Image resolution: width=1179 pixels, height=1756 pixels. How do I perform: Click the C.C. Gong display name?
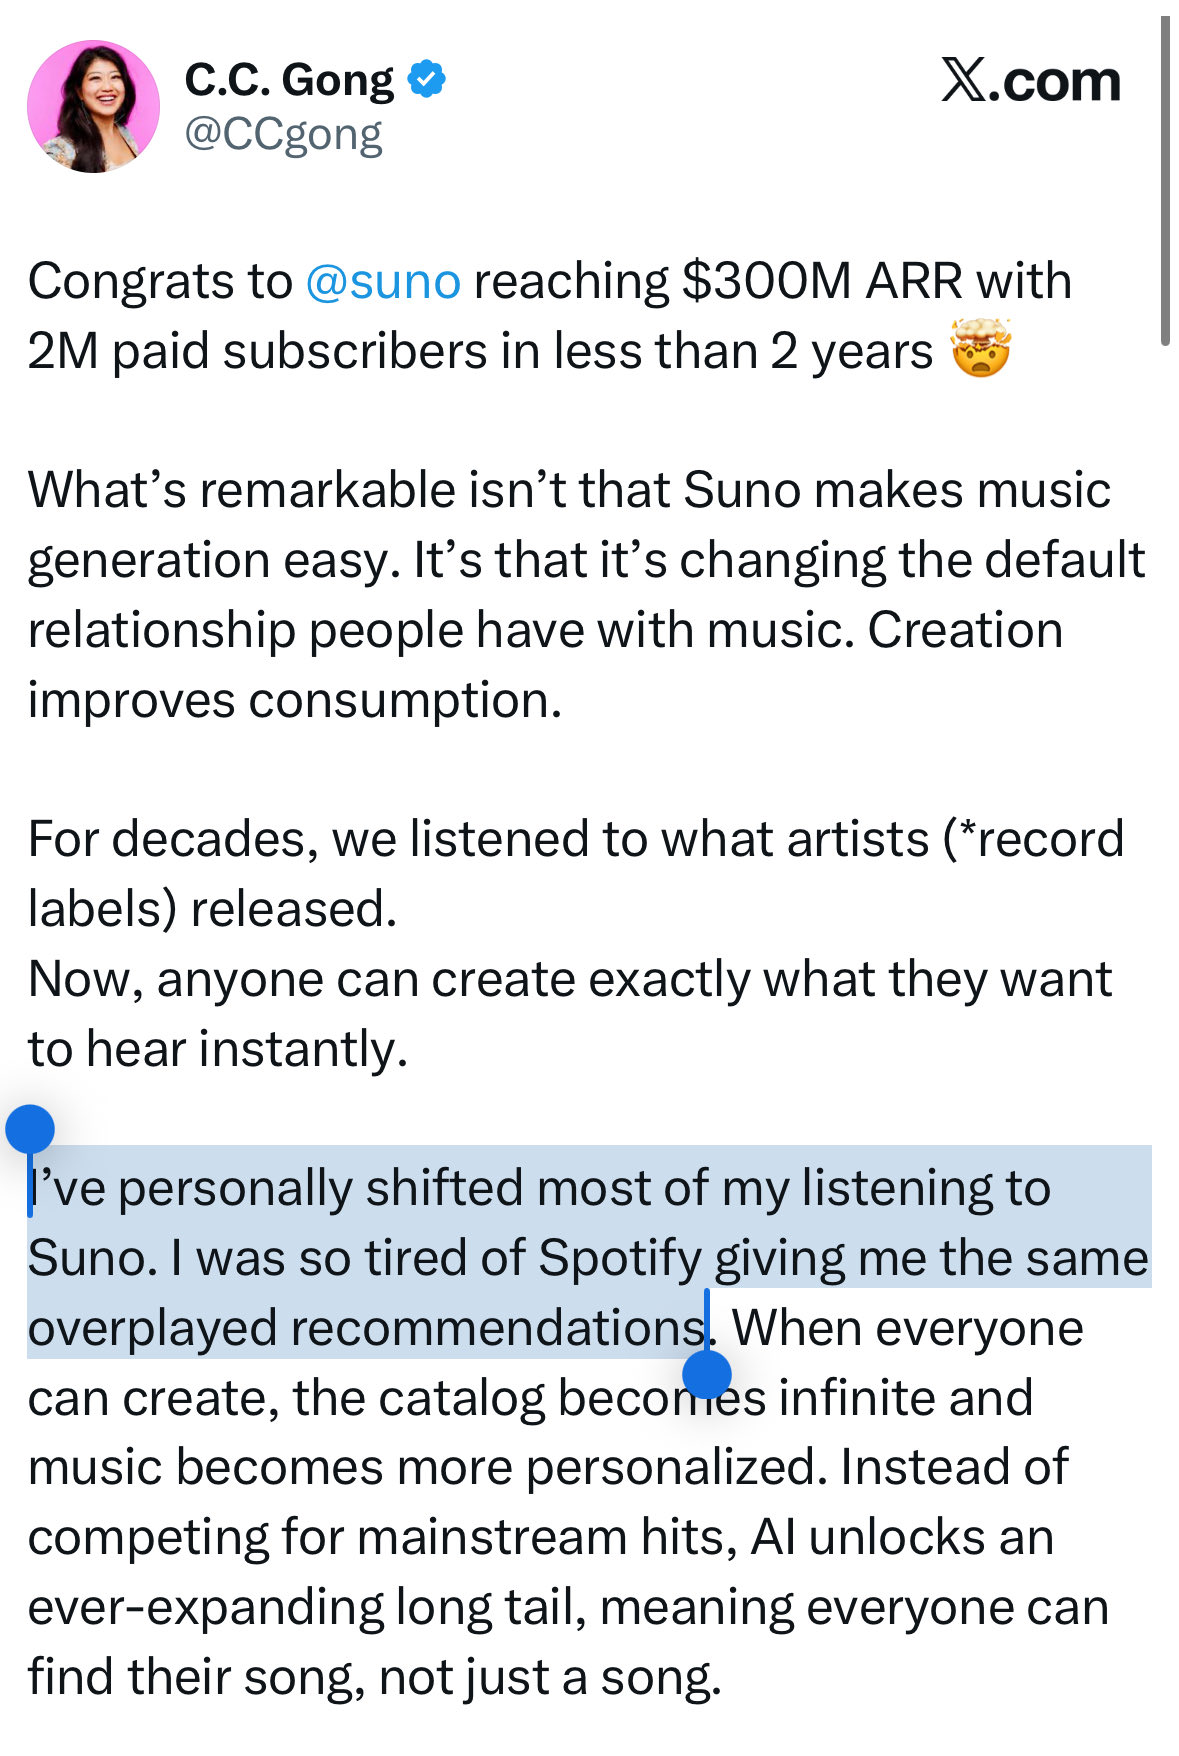(x=289, y=80)
